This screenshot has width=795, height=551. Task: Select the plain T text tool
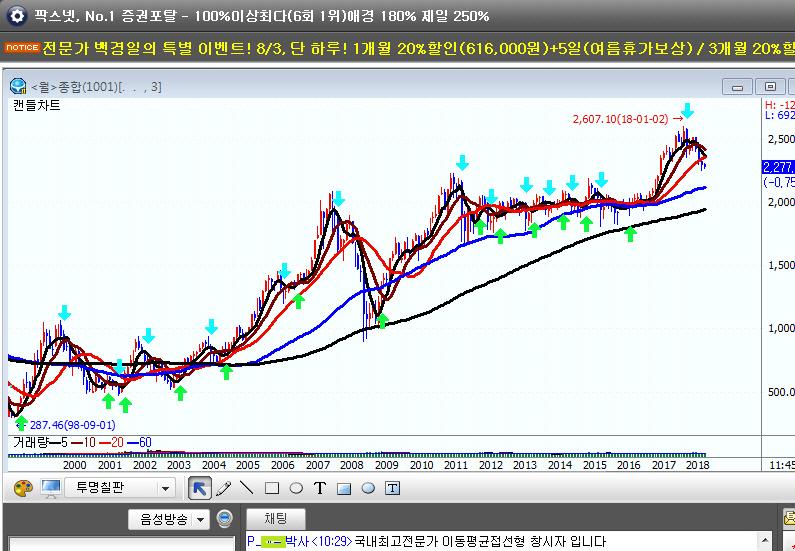click(320, 488)
